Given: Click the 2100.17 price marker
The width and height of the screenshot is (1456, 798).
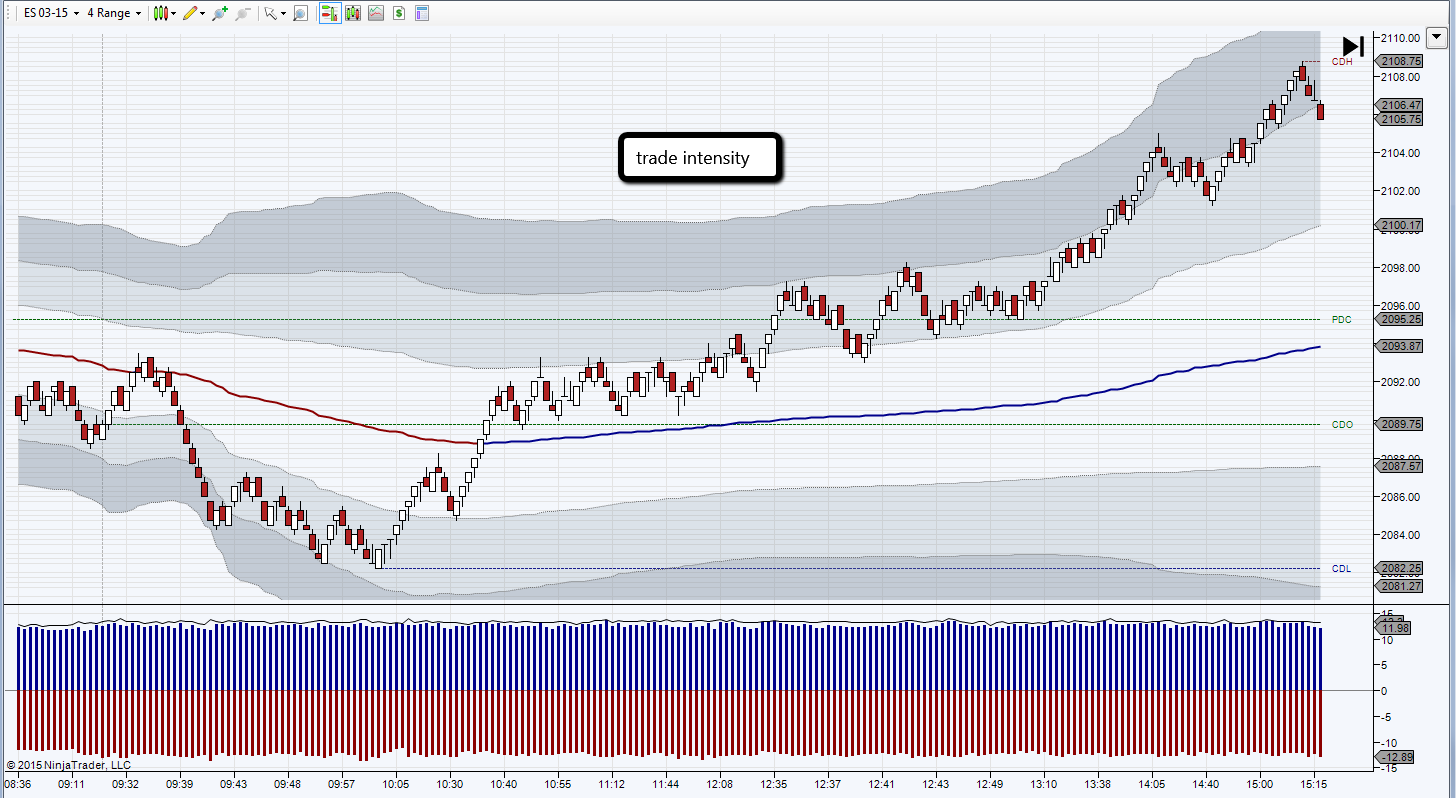Looking at the screenshot, I should tap(1400, 226).
